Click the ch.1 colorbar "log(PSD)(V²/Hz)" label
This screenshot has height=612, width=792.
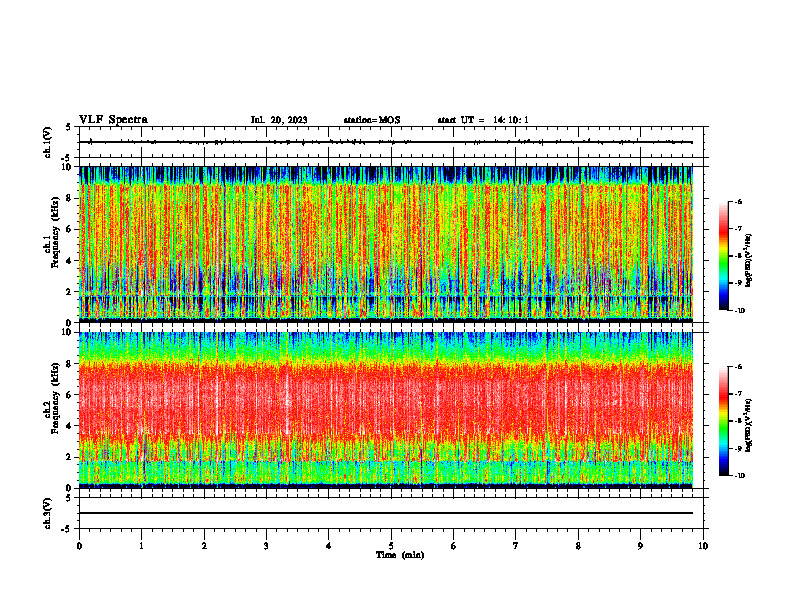coord(749,260)
